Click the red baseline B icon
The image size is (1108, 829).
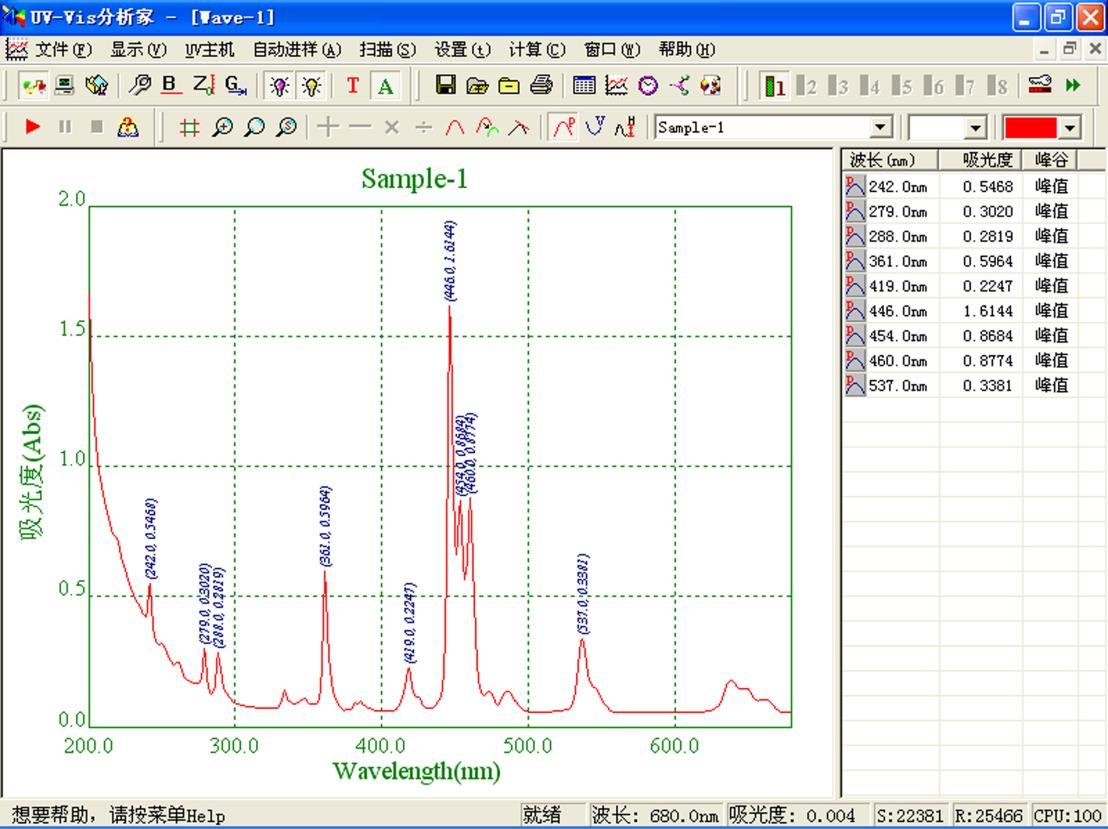(169, 86)
